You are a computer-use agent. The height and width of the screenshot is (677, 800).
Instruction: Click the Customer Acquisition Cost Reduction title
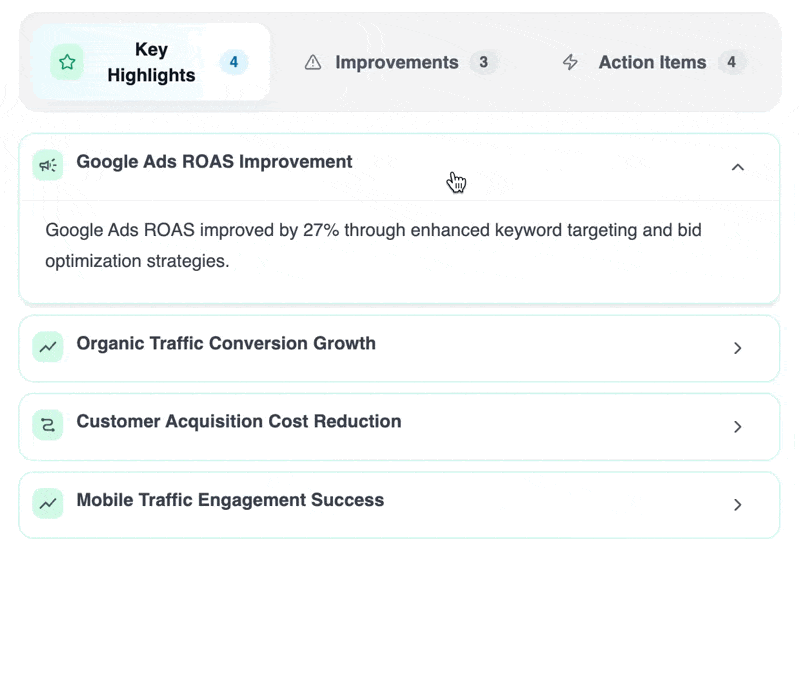point(239,422)
